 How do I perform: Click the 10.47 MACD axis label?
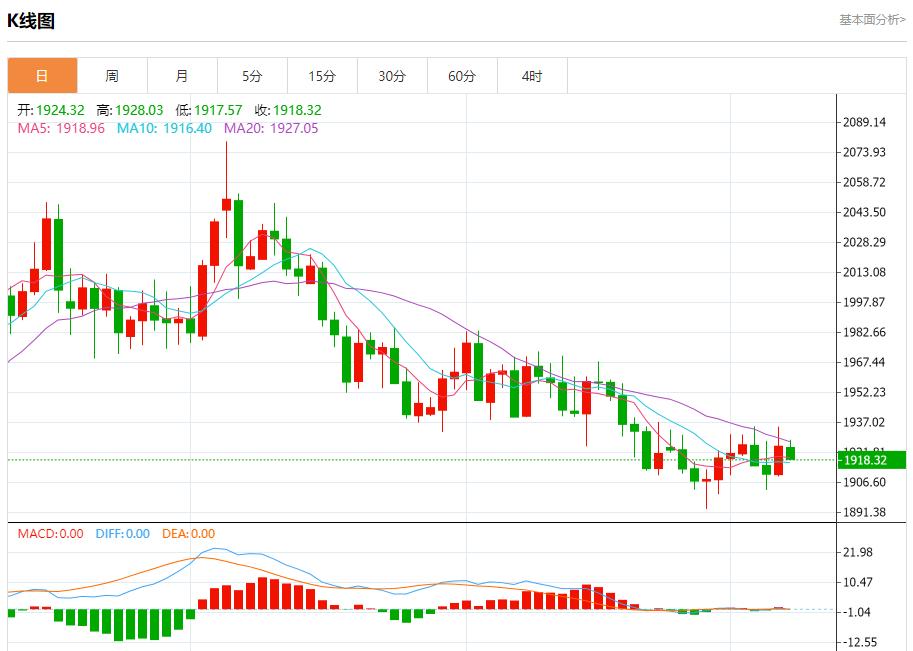pos(858,582)
